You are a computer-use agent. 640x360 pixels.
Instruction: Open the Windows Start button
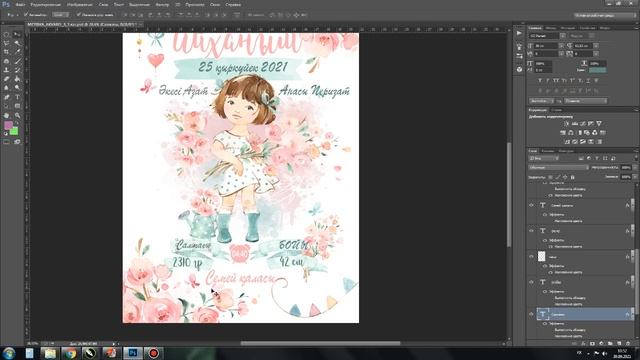[x=9, y=353]
